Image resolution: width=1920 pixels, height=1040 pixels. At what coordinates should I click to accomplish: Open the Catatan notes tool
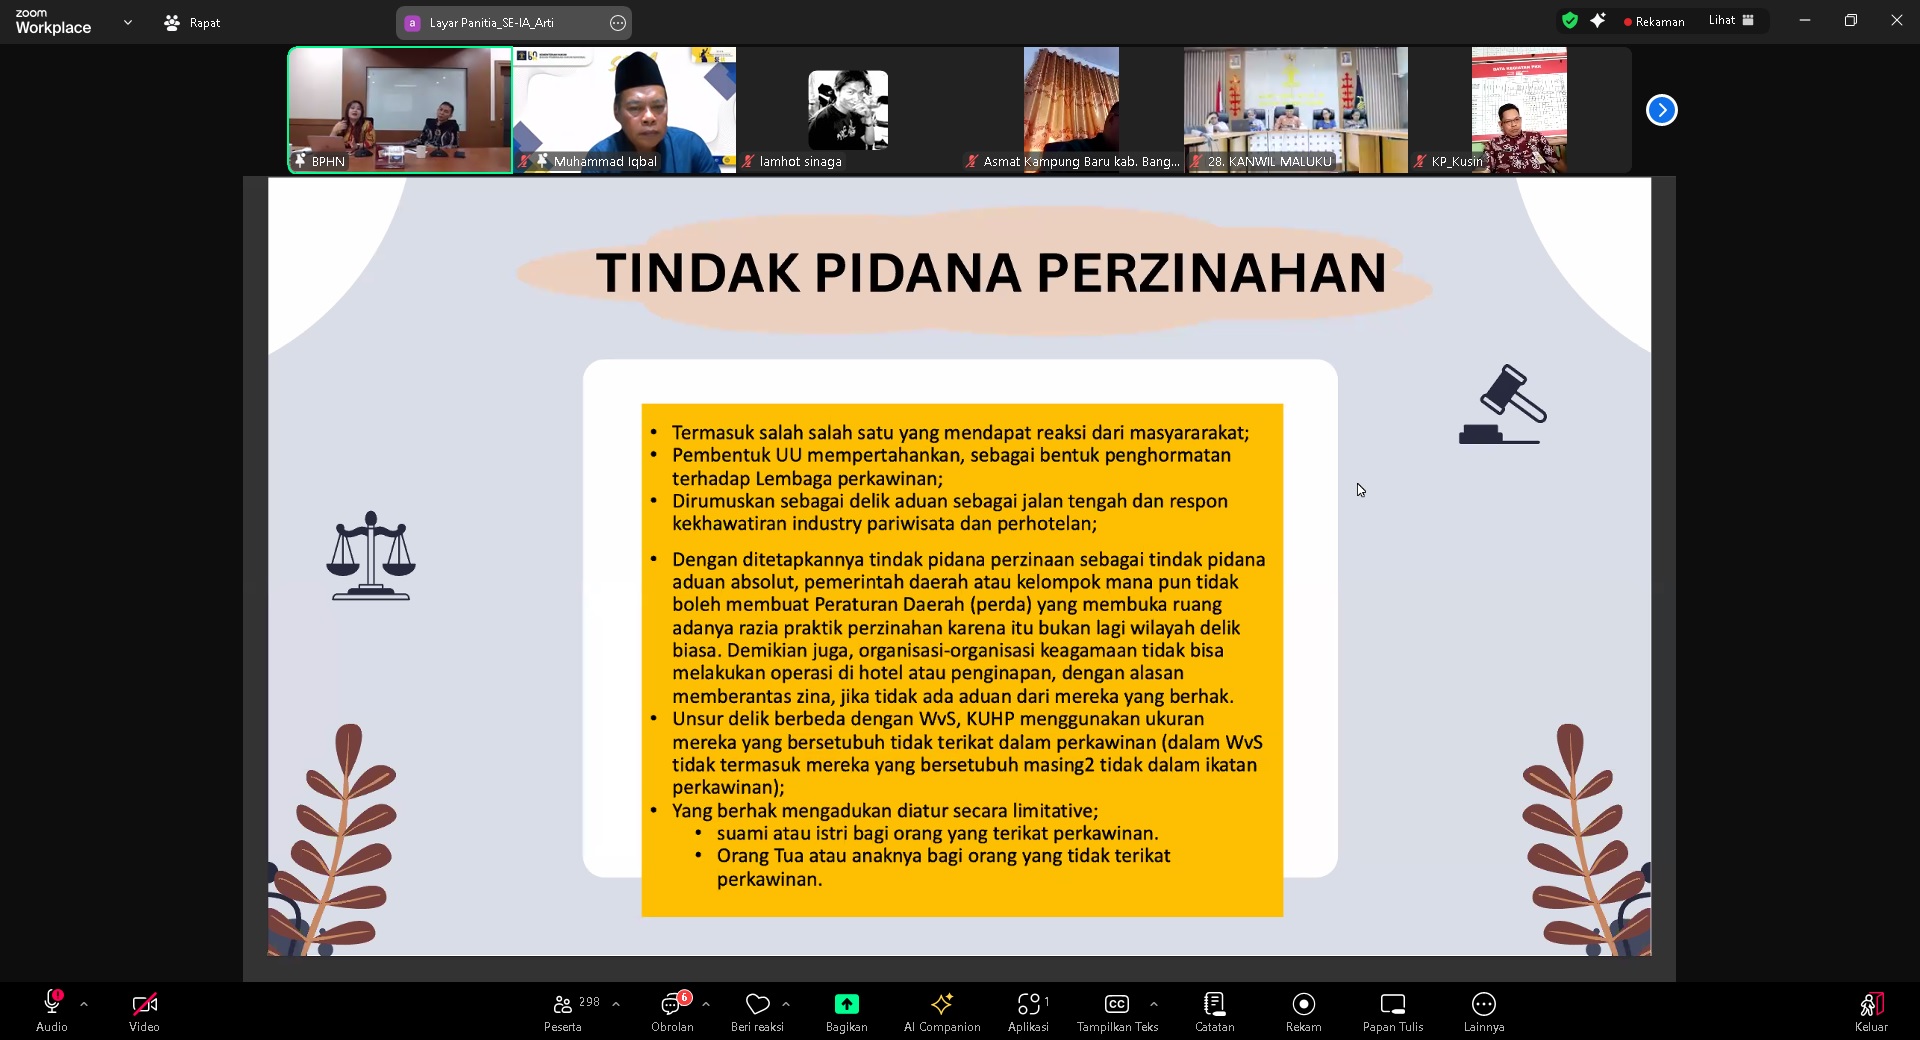pos(1214,1011)
